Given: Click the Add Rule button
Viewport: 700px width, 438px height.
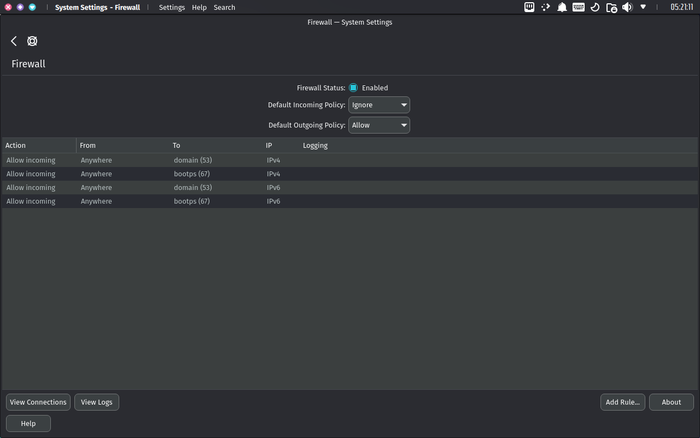Looking at the screenshot, I should pos(622,402).
